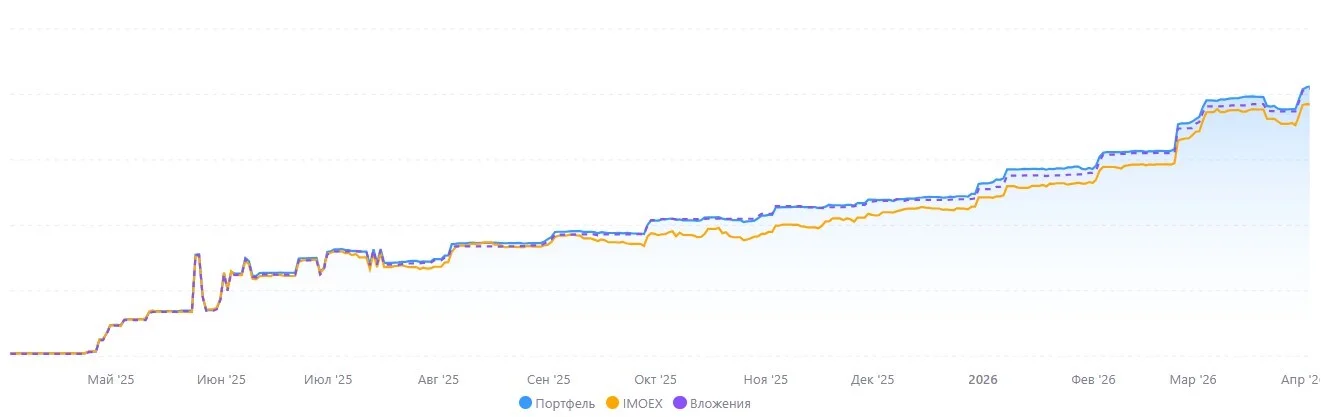The width and height of the screenshot is (1338, 417).
Task: Click the purple Вложения legend dot
Action: 680,403
